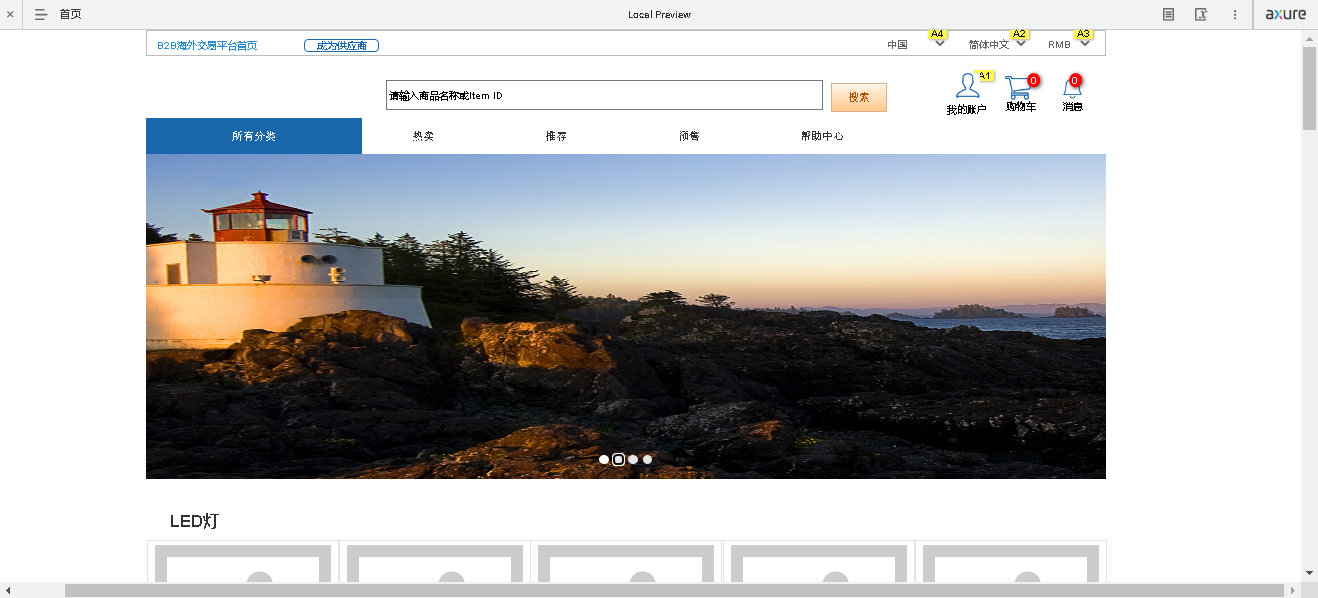Click the 首页 page title
1318x598 pixels.
click(x=70, y=14)
